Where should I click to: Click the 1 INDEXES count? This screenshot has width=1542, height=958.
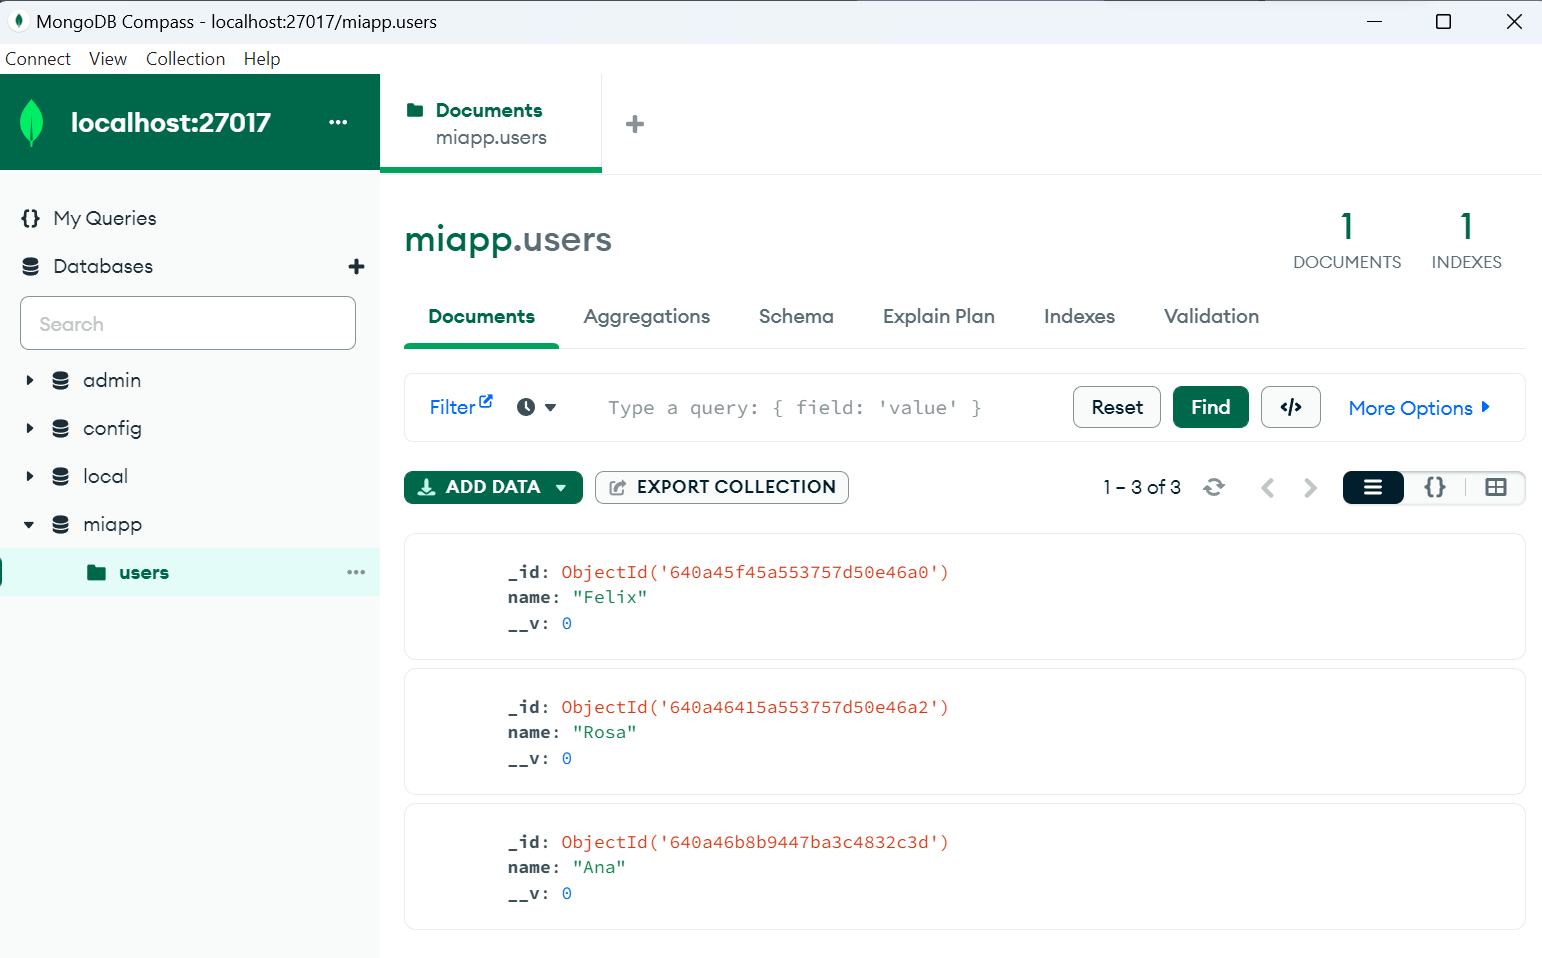pos(1466,240)
